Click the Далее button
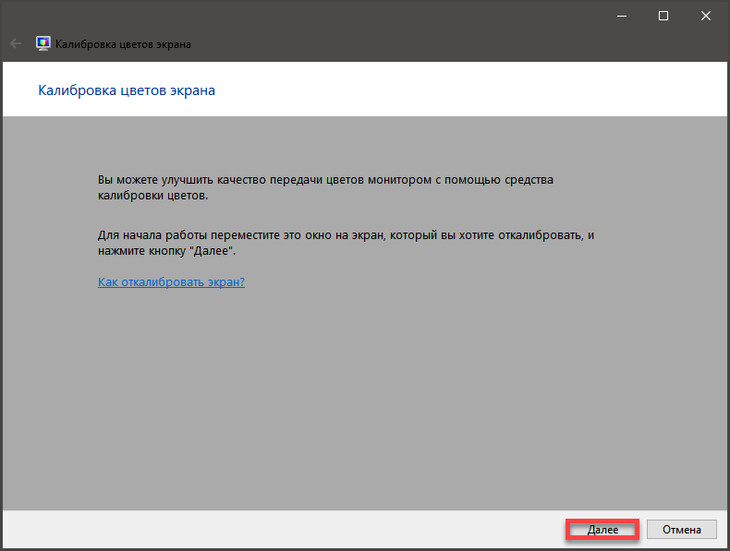 602,530
